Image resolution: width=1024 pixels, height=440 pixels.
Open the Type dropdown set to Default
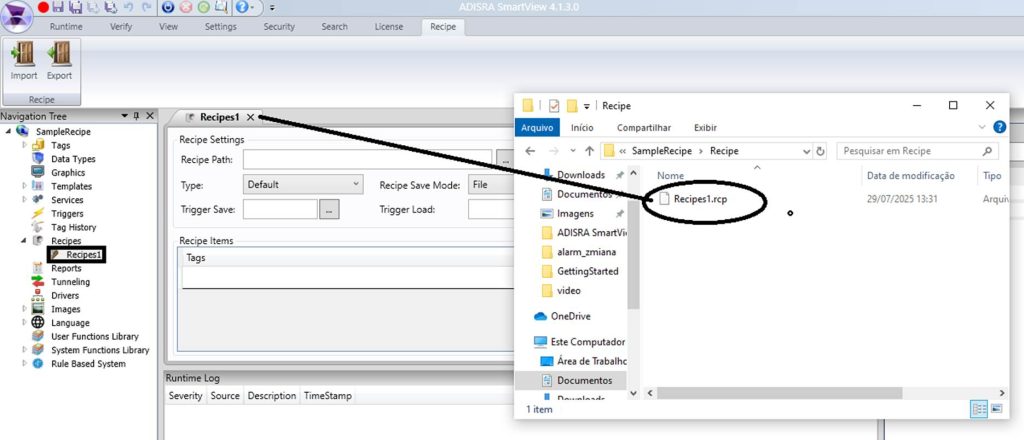303,184
